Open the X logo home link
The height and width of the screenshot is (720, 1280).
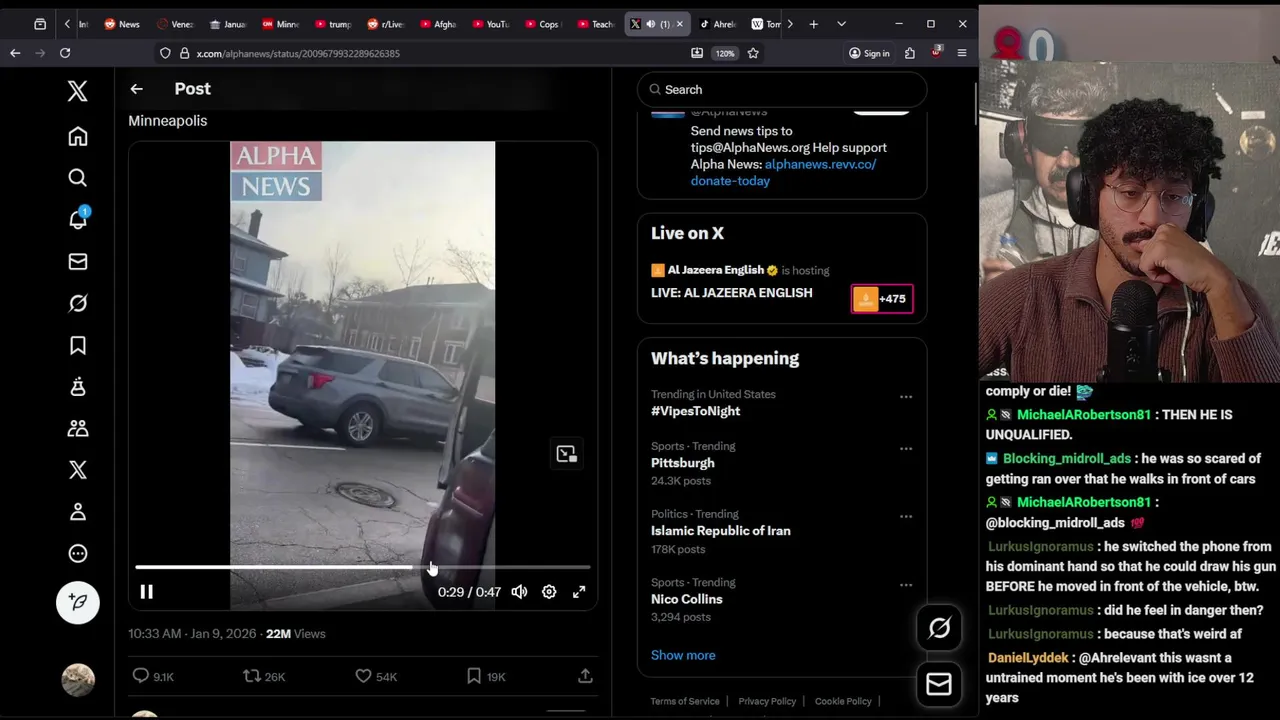[x=77, y=91]
